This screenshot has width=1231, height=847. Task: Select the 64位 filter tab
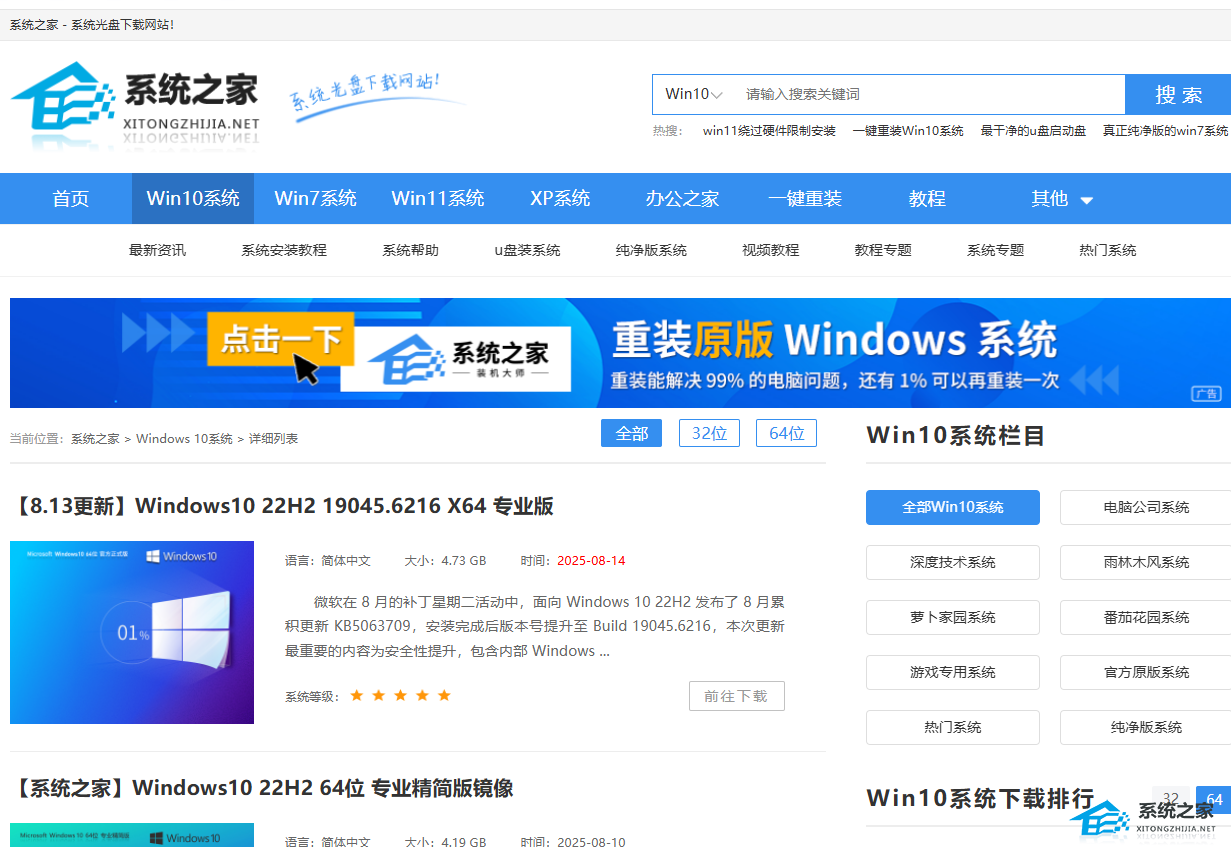(786, 433)
